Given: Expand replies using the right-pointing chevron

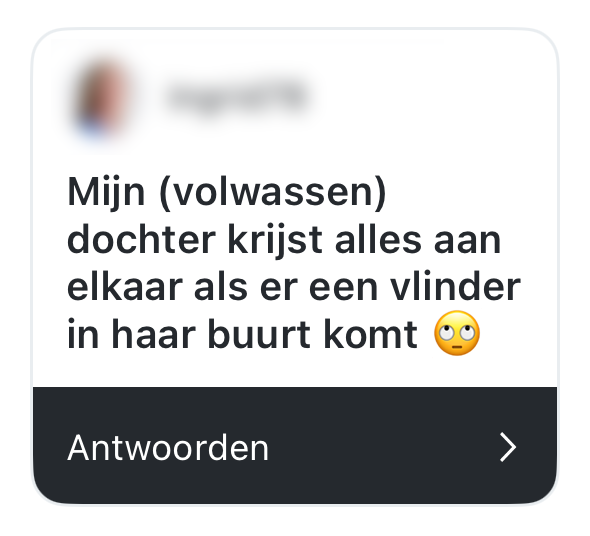Looking at the screenshot, I should point(508,447).
